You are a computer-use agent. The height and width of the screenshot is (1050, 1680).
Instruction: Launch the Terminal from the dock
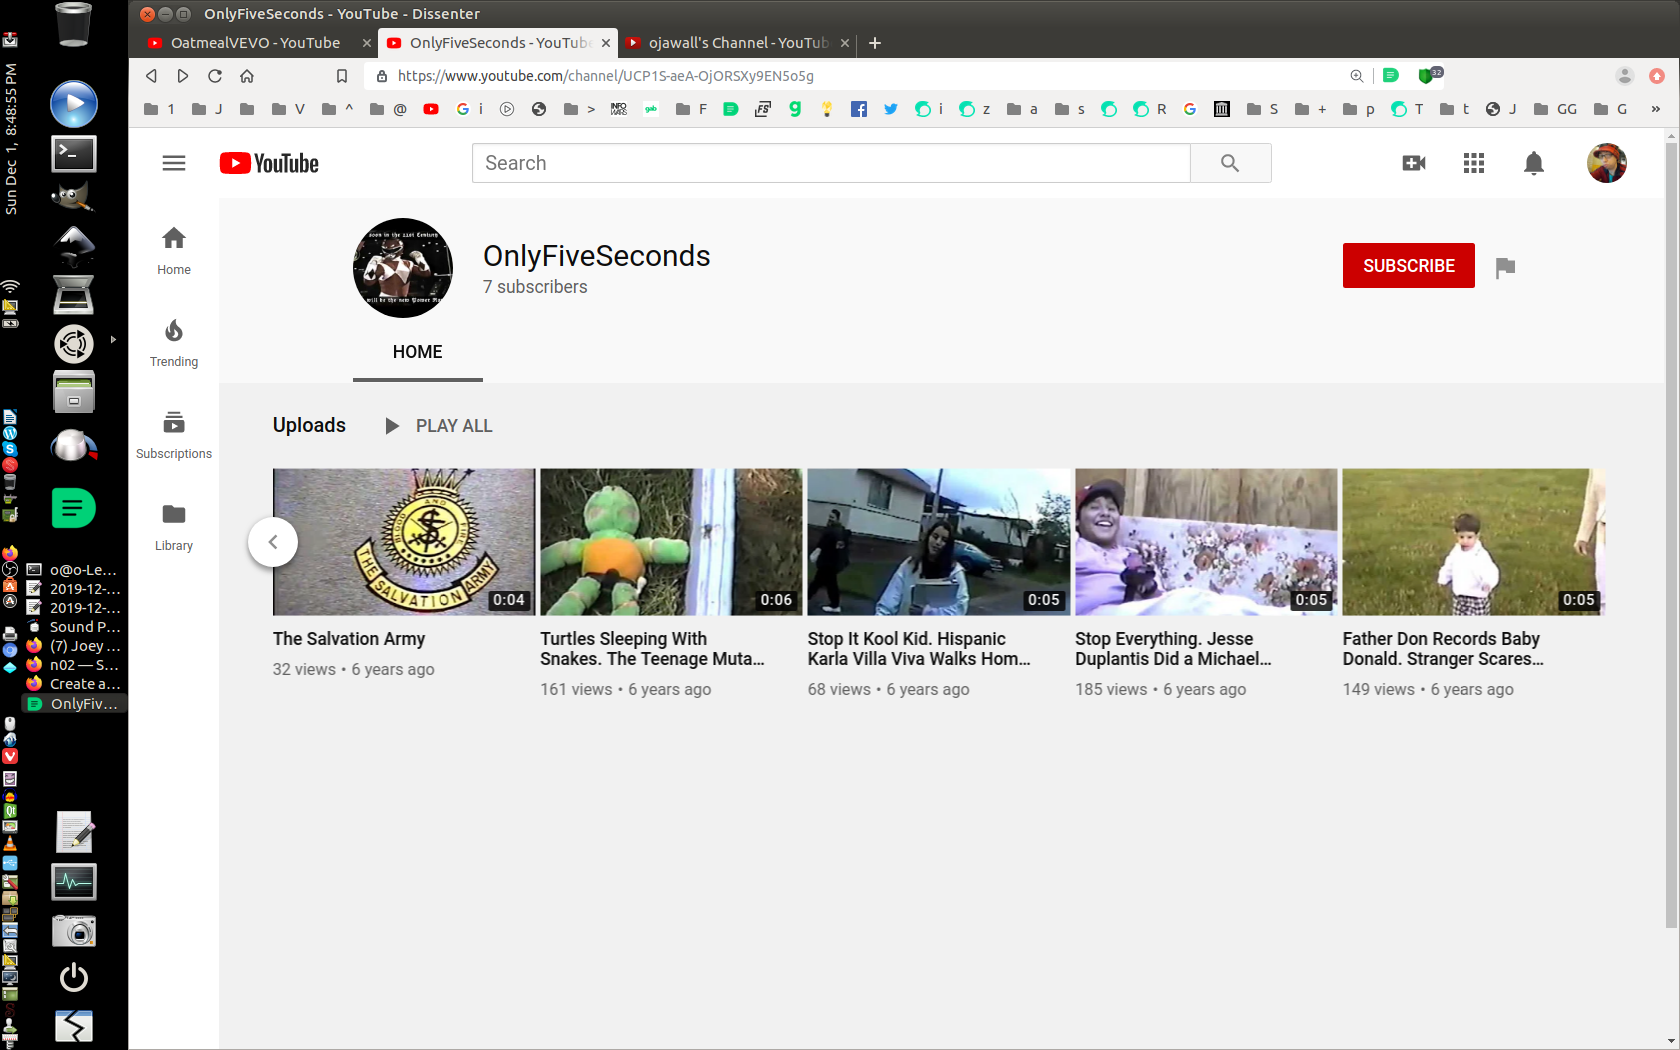[74, 153]
